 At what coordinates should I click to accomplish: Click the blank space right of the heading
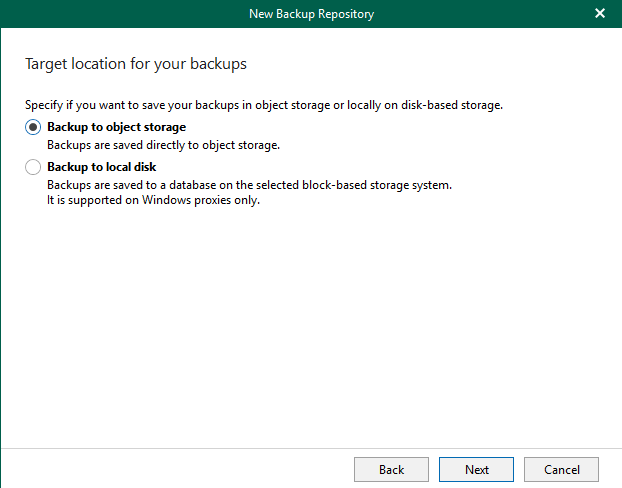pos(430,64)
